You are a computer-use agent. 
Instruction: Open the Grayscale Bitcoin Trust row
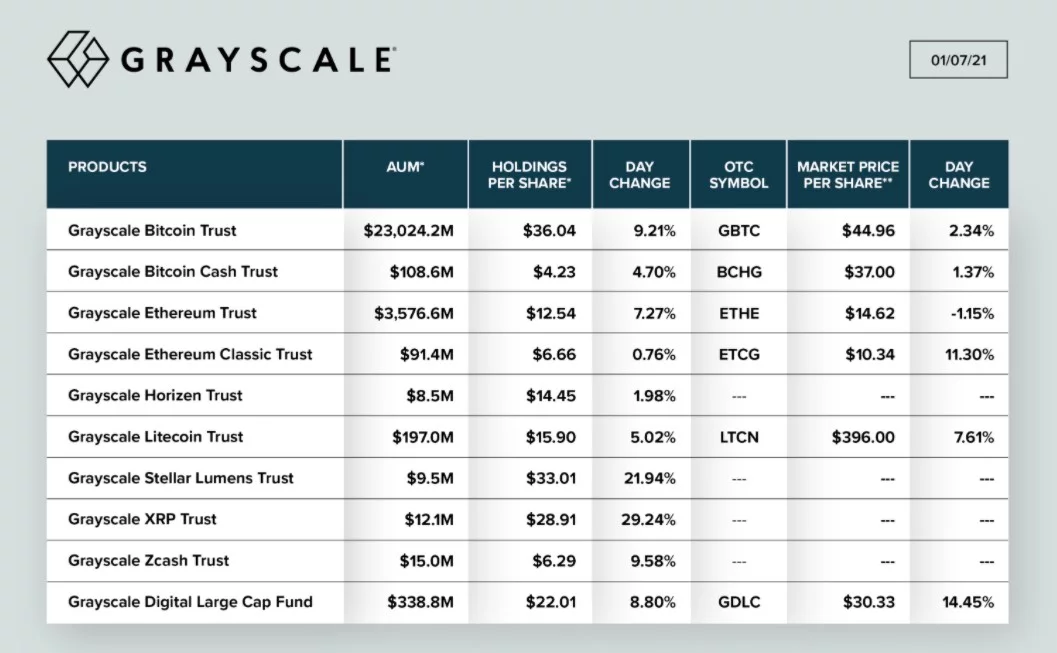click(x=152, y=231)
